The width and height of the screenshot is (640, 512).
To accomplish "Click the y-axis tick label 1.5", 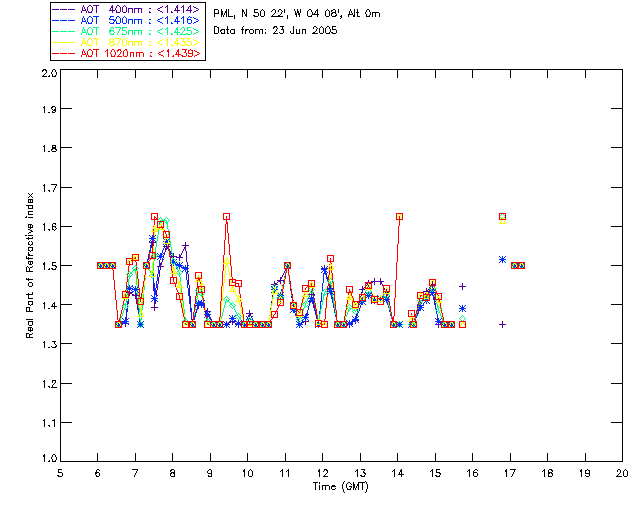I will pos(49,266).
